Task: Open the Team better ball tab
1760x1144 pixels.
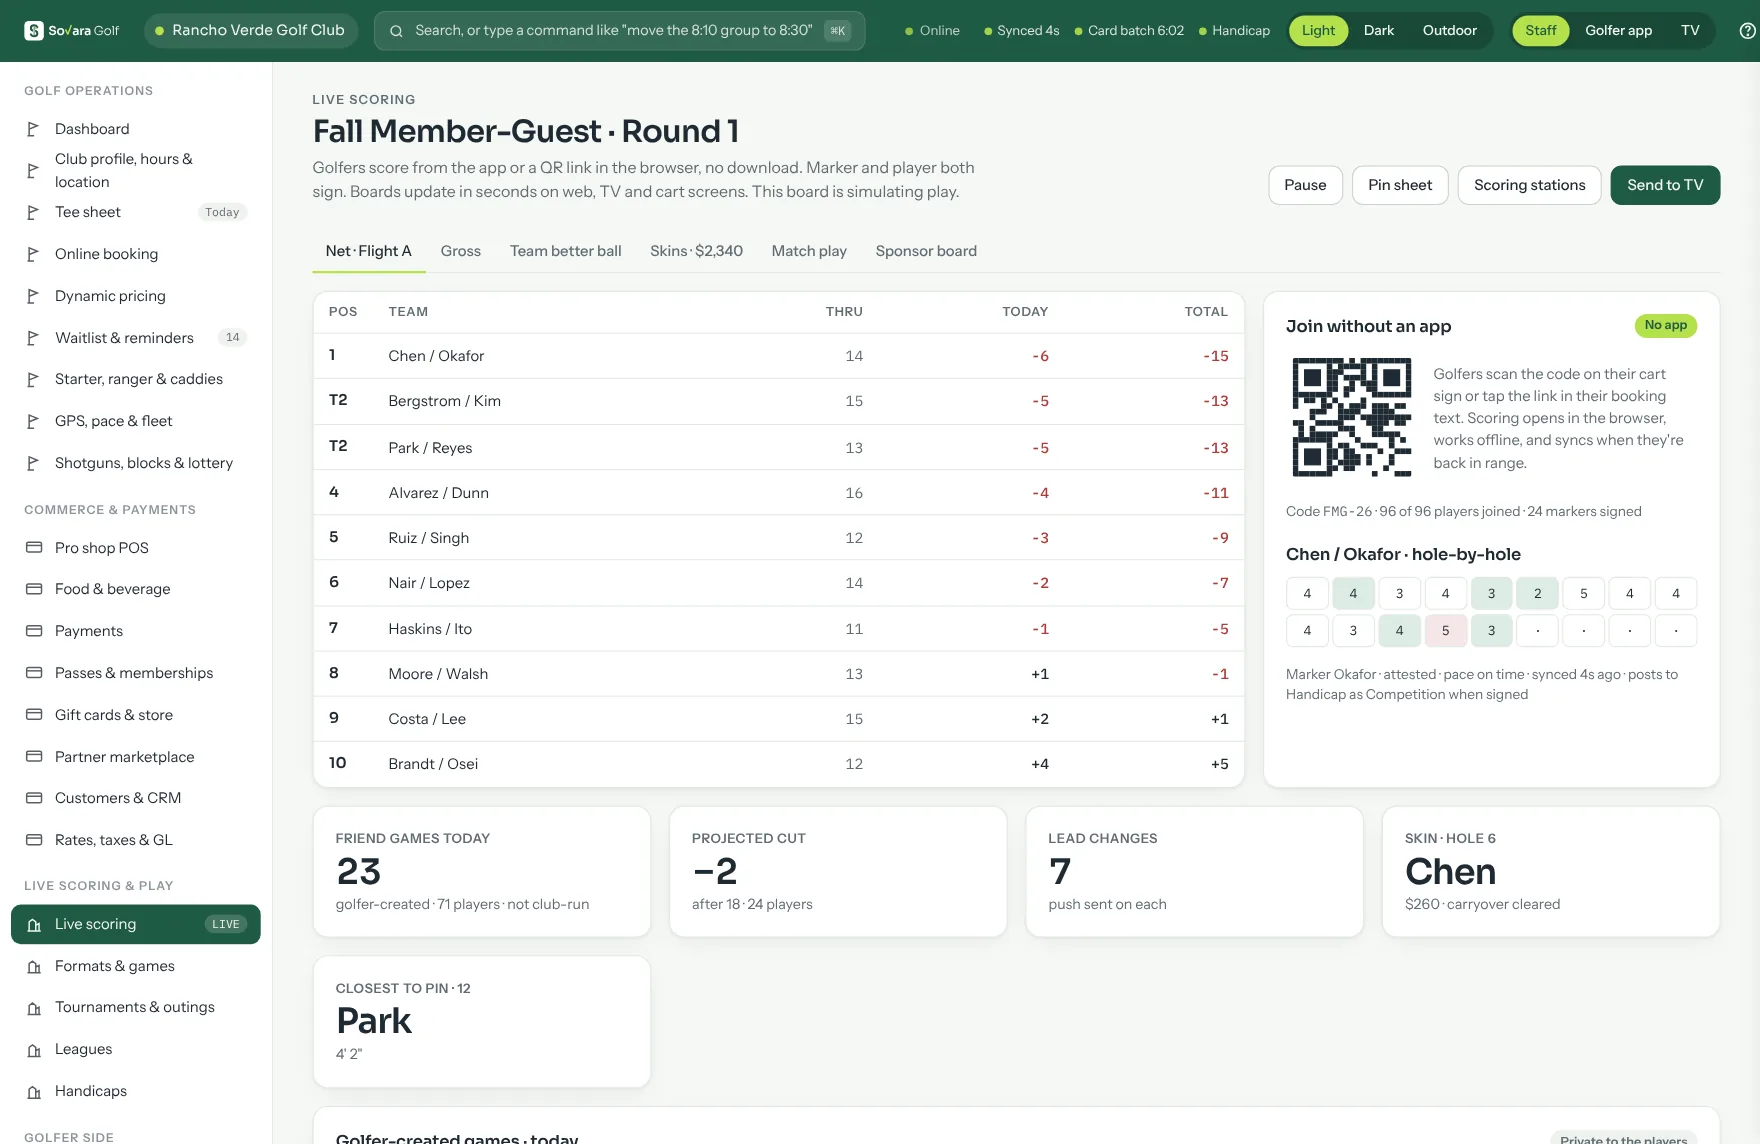Action: 565,251
